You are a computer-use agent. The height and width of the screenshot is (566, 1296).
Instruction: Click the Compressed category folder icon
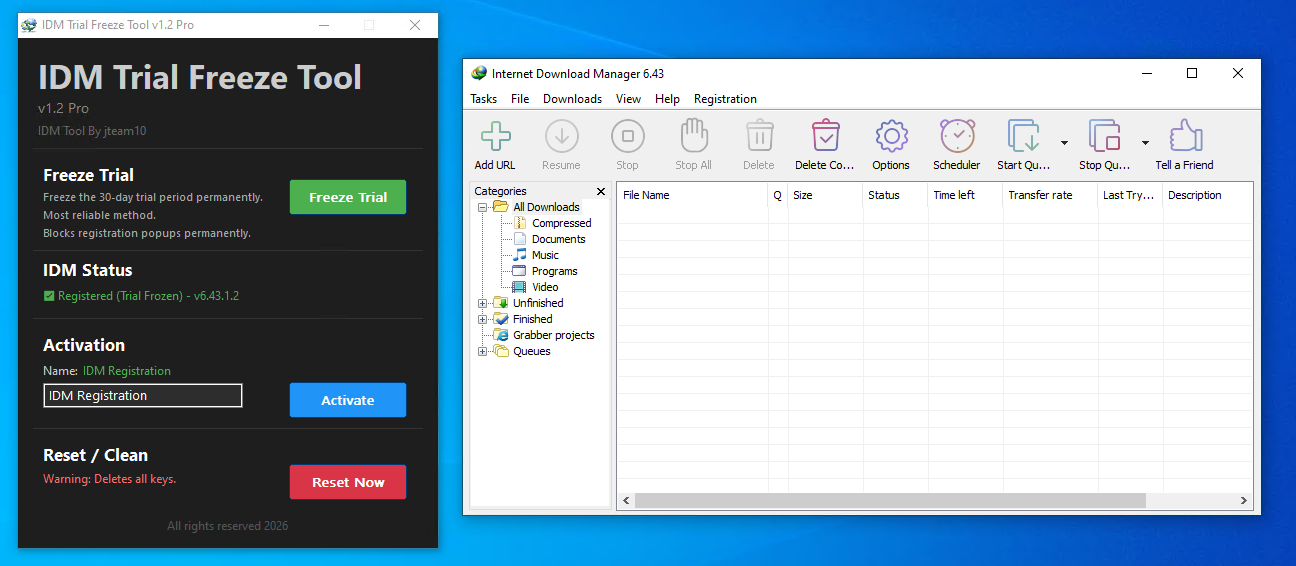click(520, 223)
